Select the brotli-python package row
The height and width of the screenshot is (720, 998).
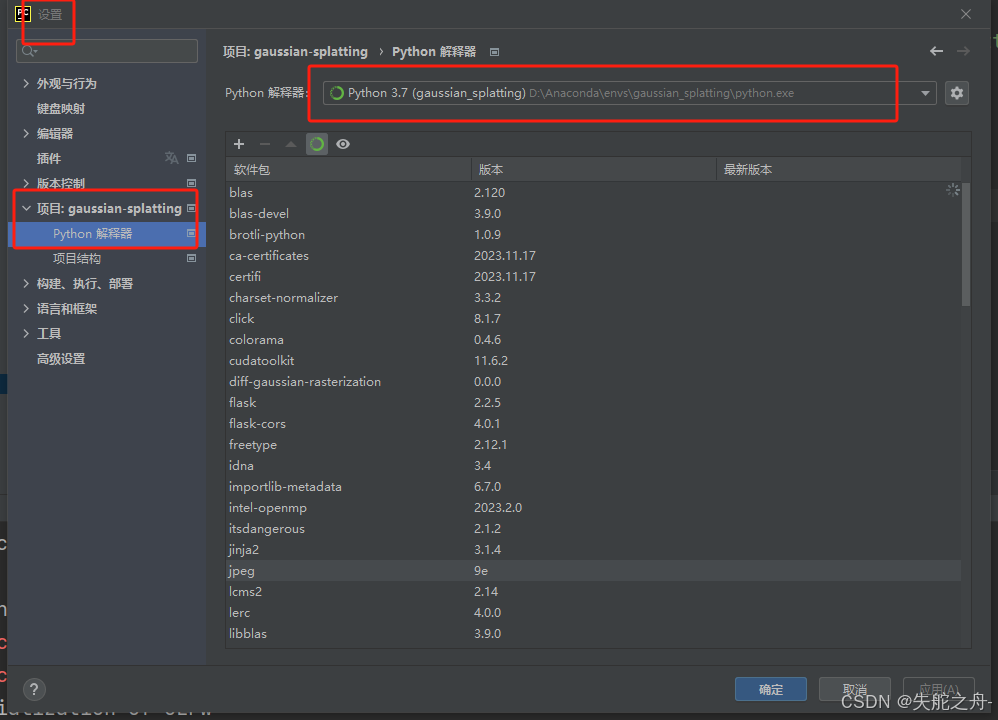click(593, 234)
